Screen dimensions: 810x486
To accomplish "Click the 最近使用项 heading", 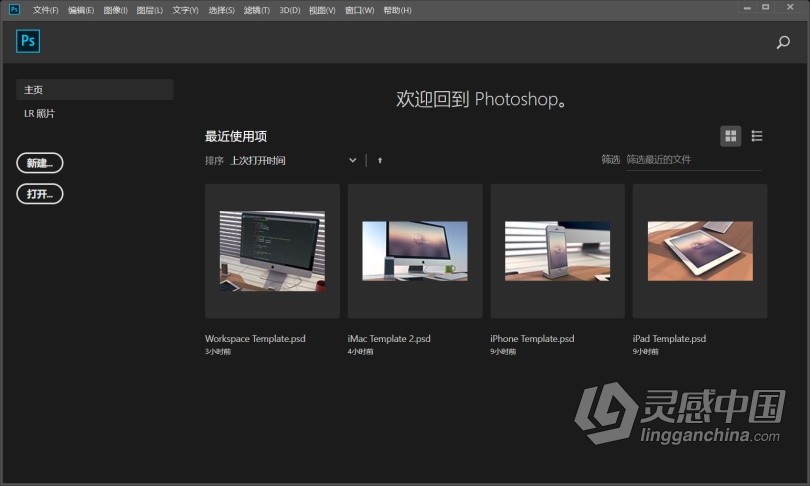I will tap(236, 136).
